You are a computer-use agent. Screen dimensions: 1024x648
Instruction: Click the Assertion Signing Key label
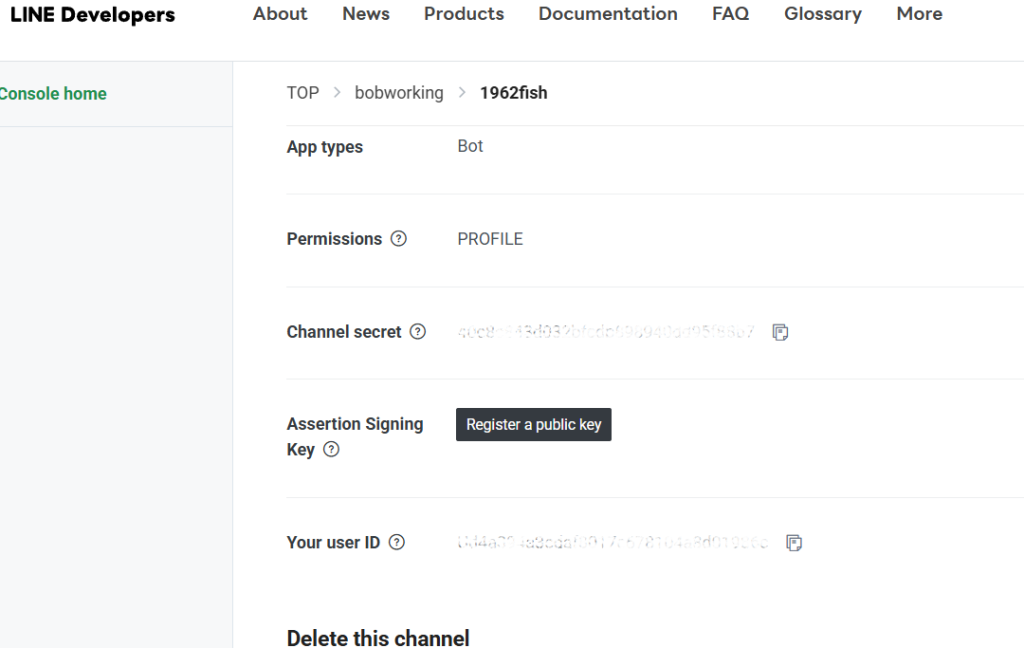pos(355,436)
